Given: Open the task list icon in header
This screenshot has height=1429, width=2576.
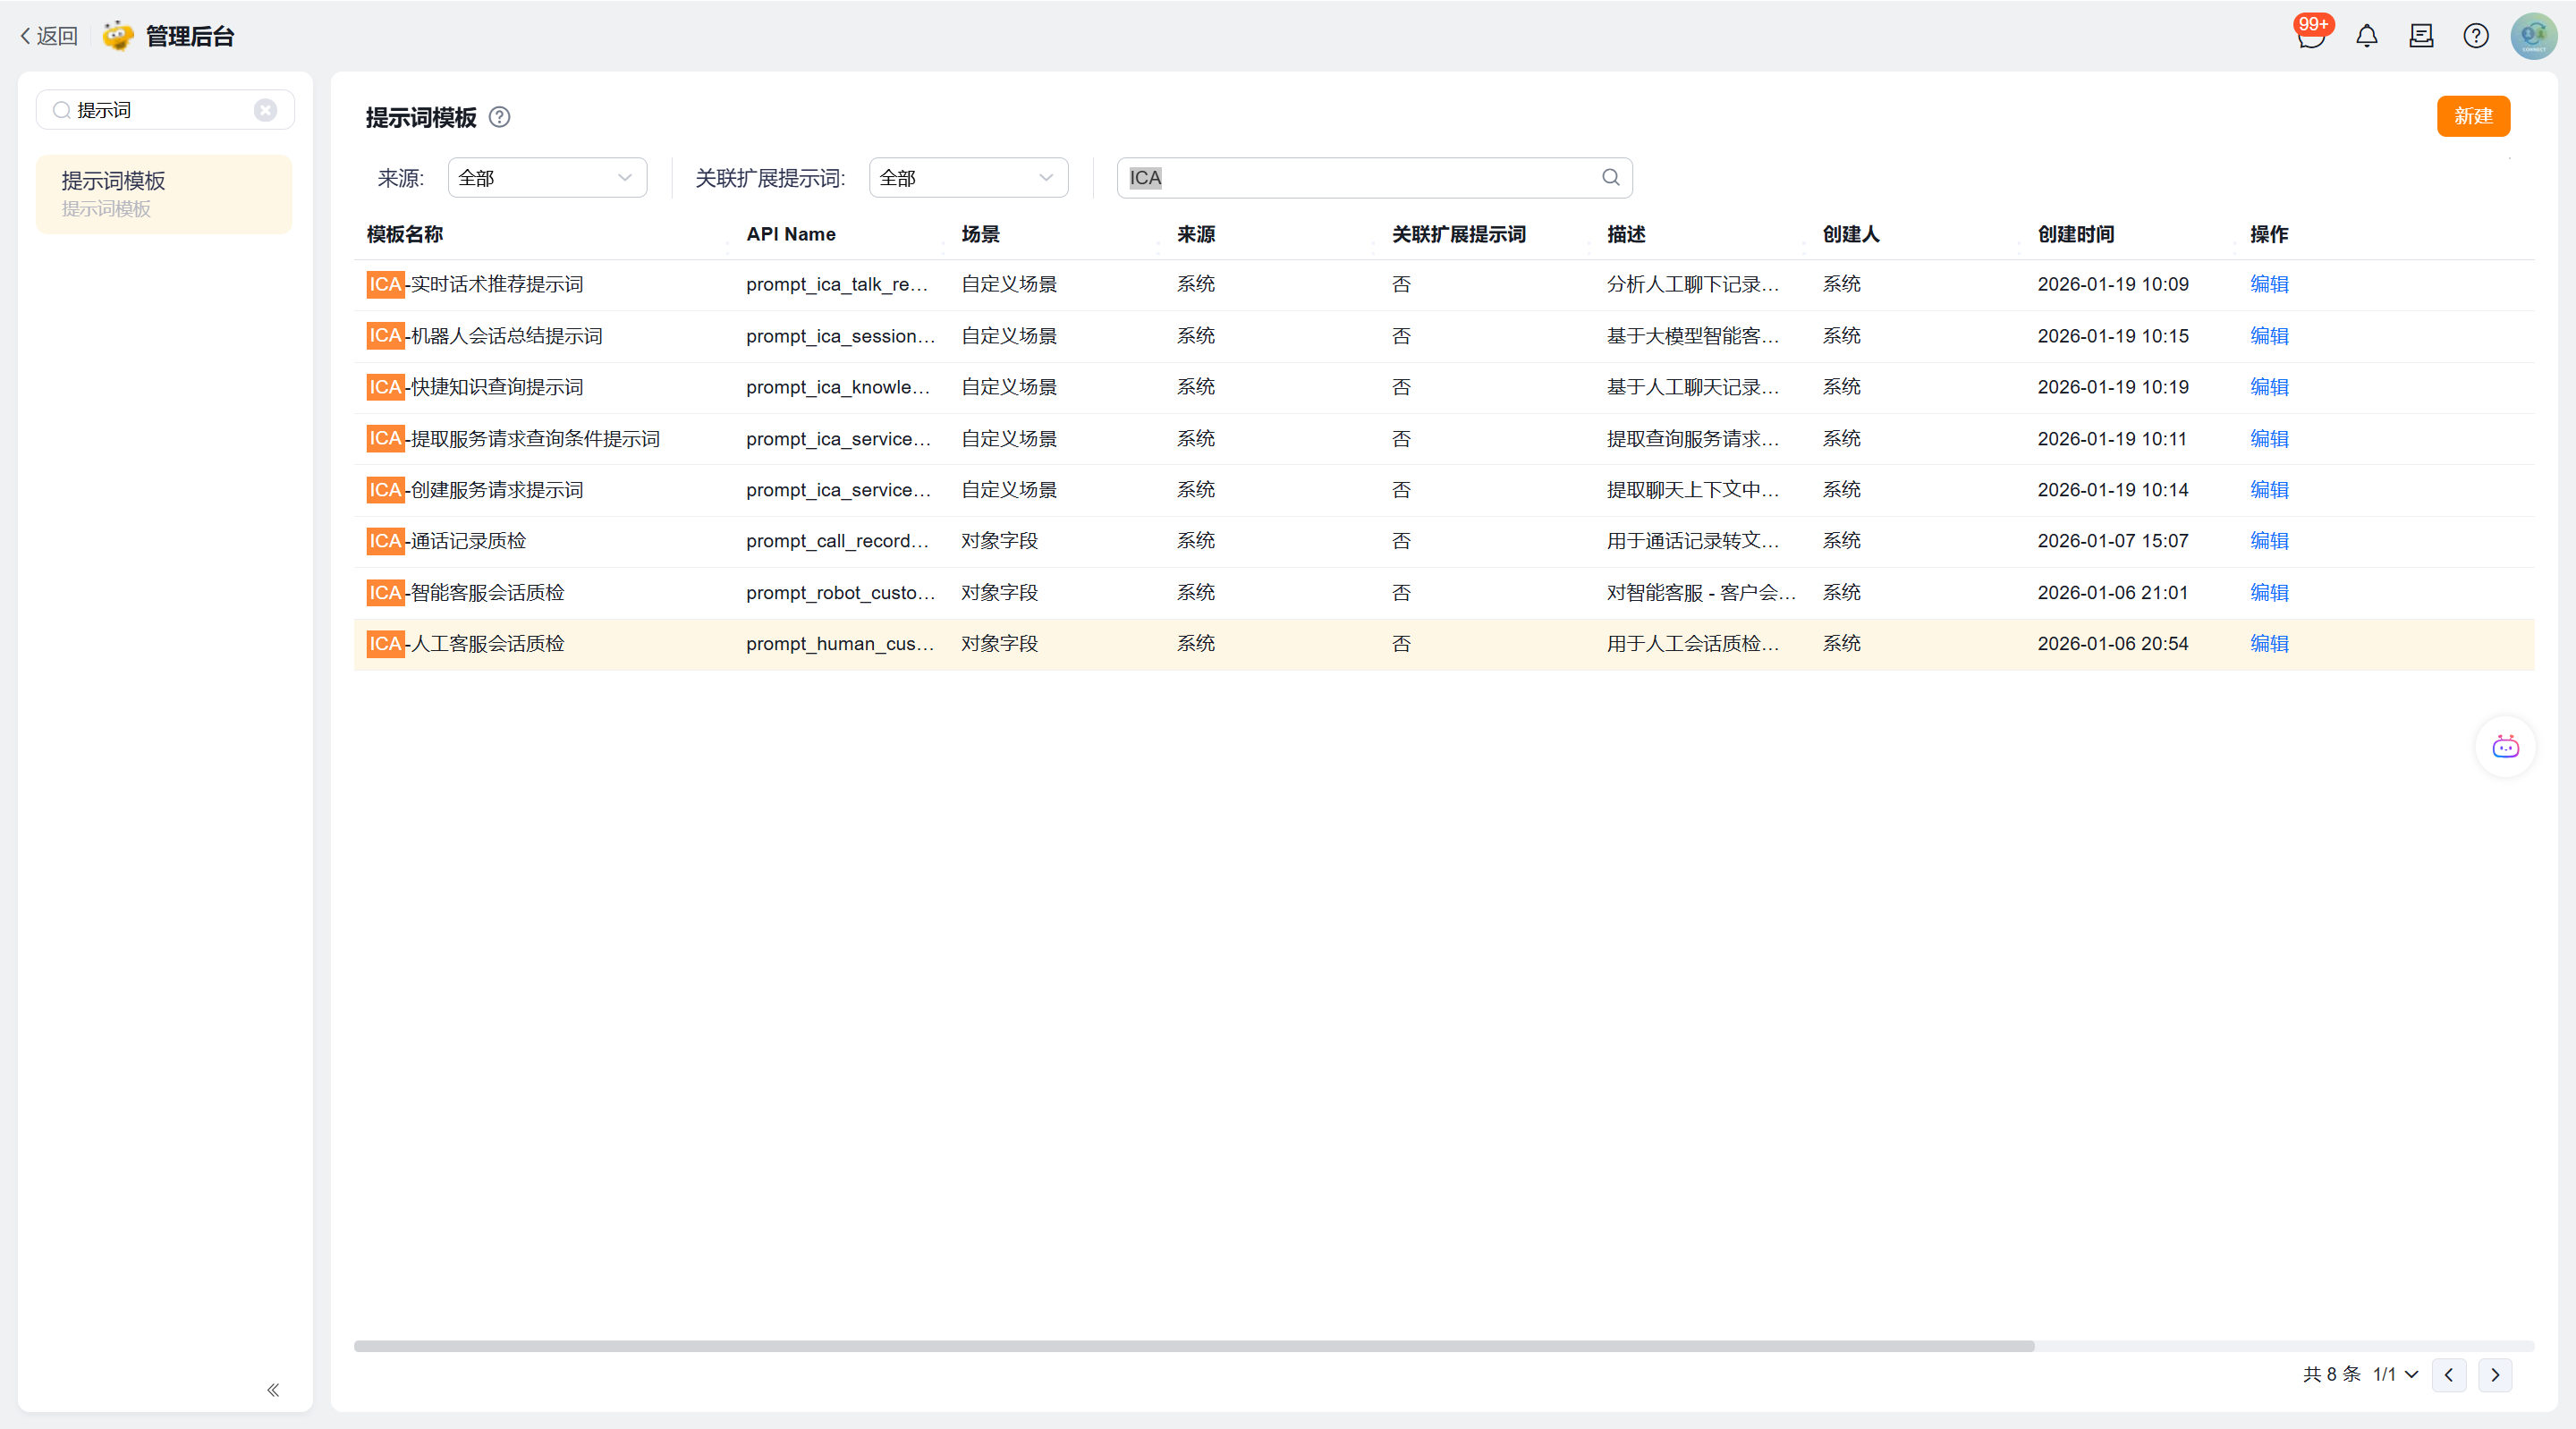Looking at the screenshot, I should [x=2421, y=37].
